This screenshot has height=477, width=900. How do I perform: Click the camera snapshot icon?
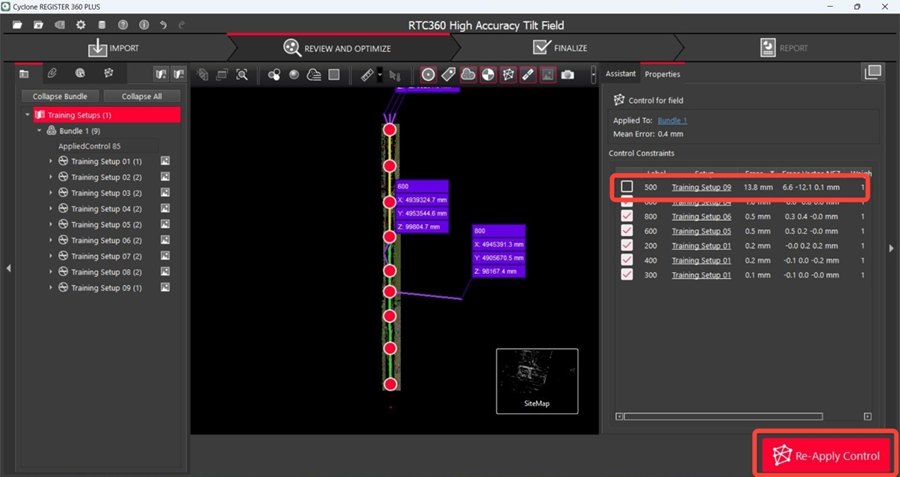tap(568, 74)
